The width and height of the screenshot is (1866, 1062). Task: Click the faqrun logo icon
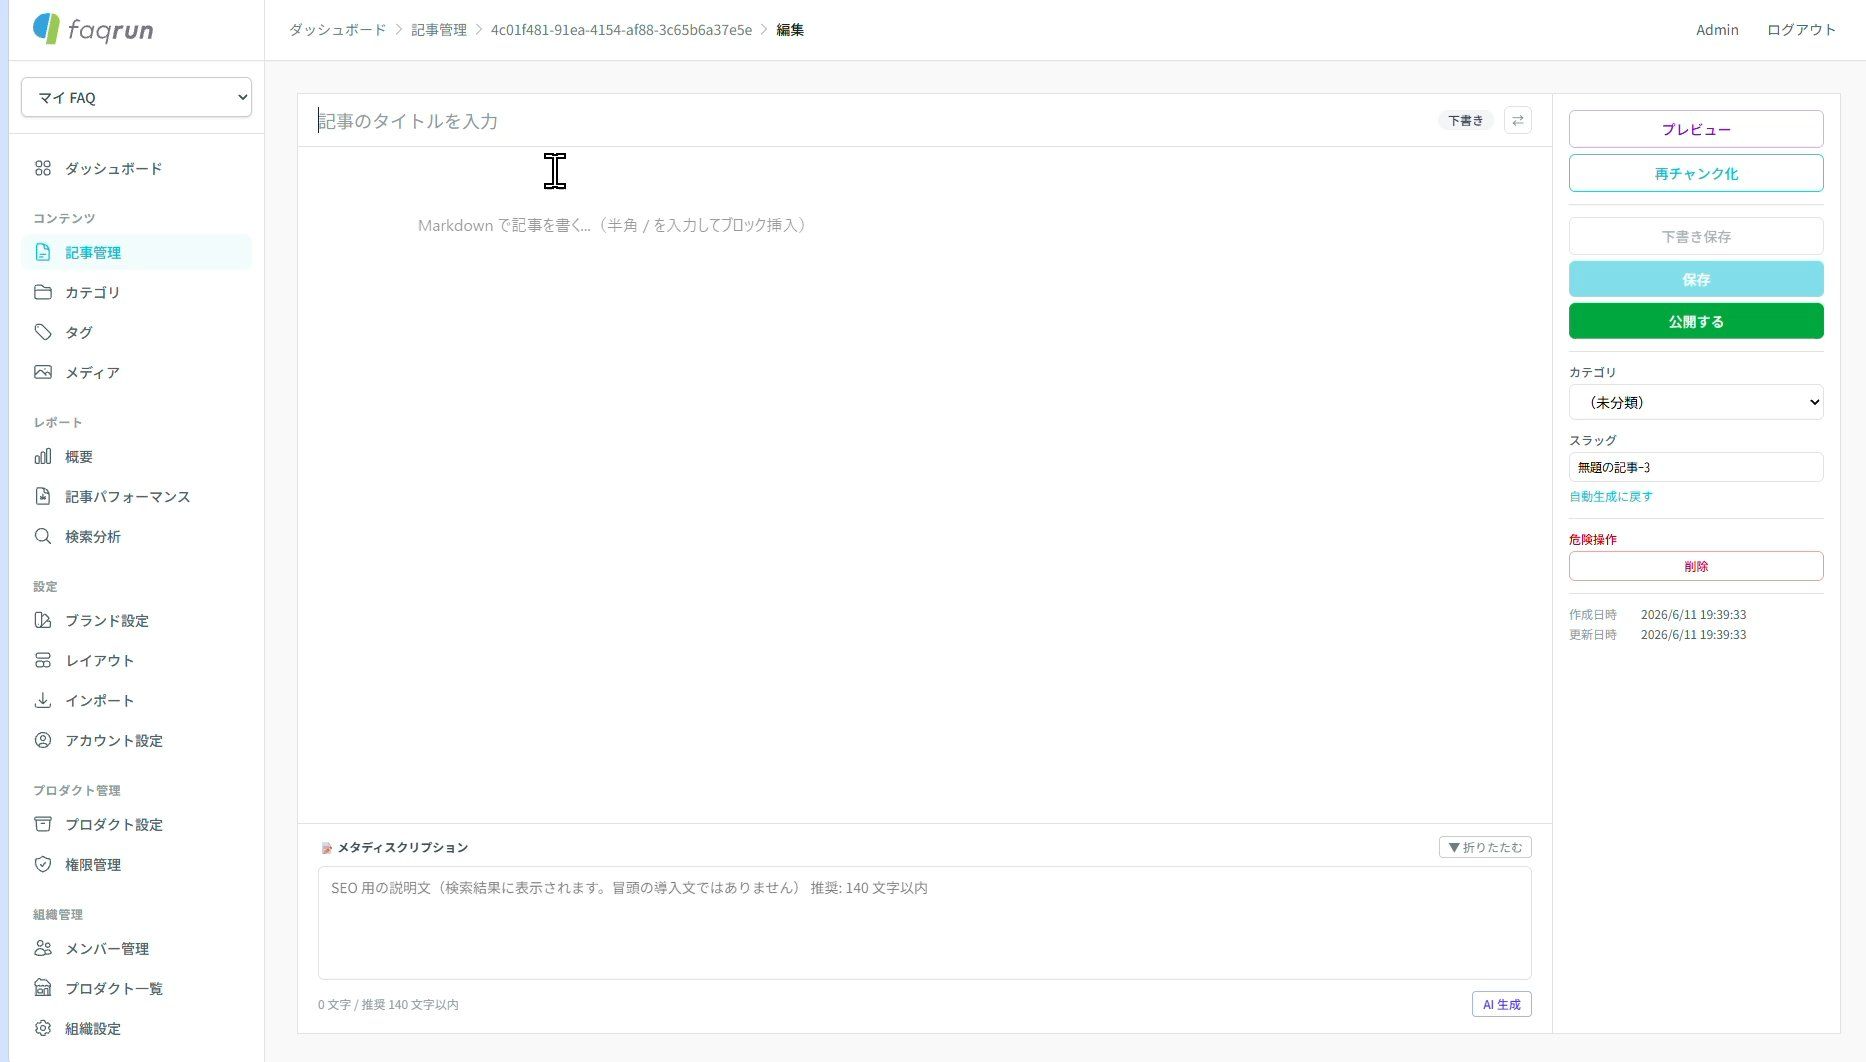pos(47,28)
